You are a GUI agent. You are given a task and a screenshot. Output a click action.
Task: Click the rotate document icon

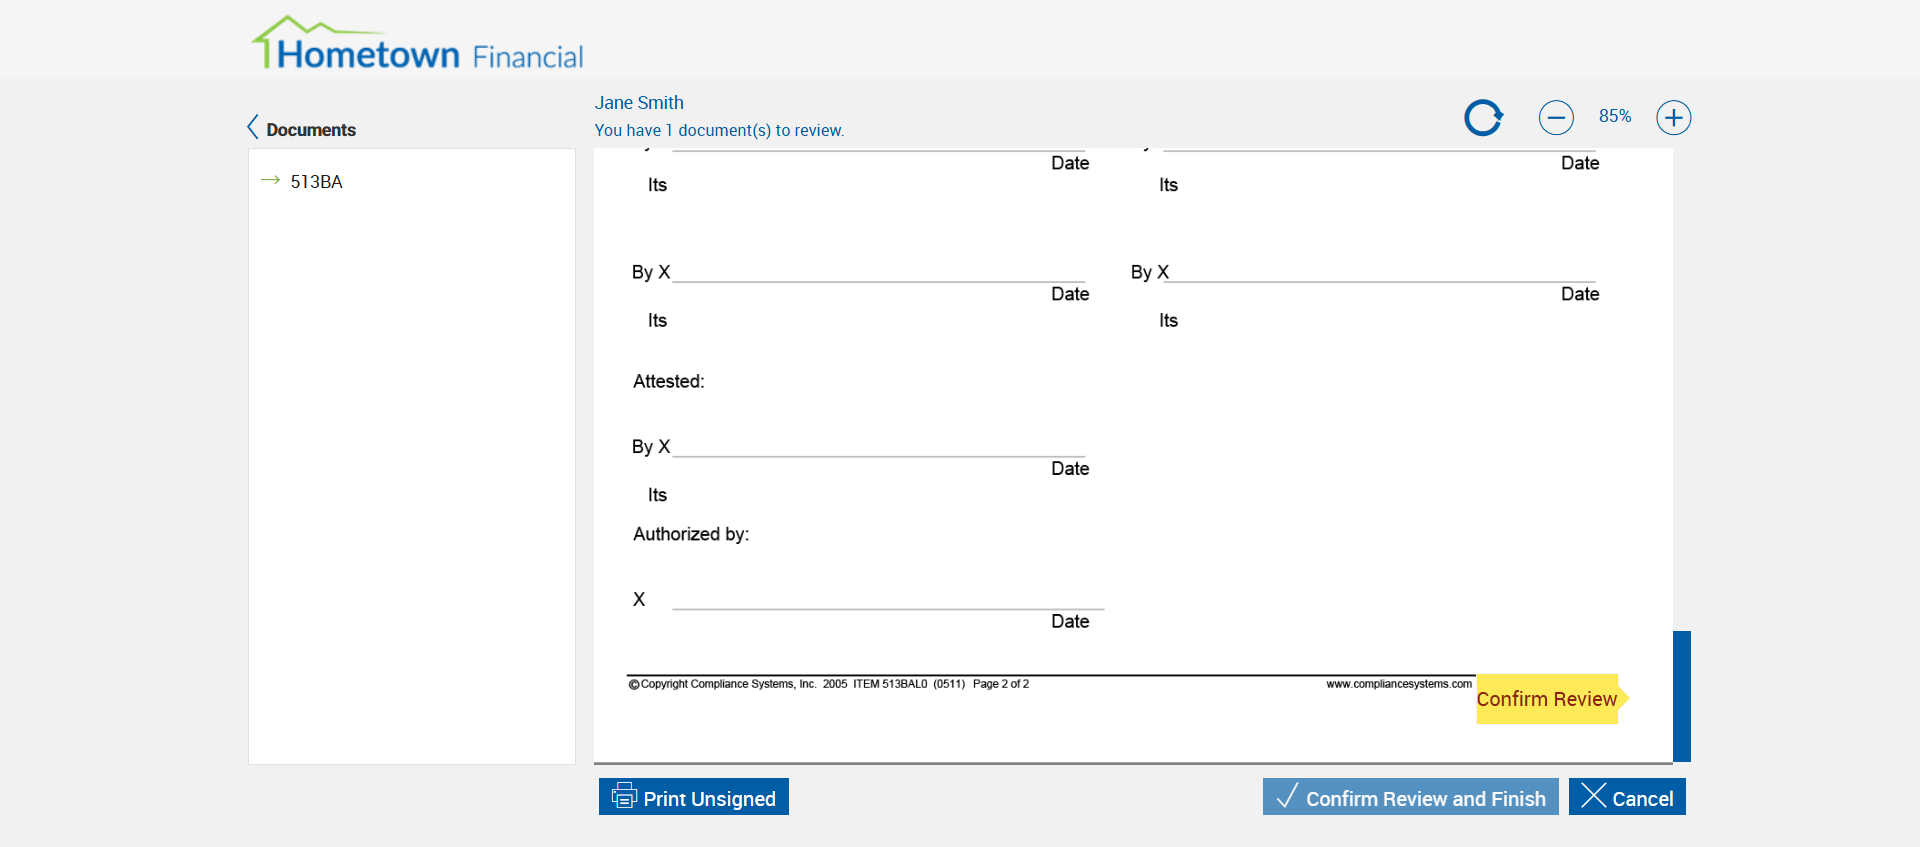pyautogui.click(x=1483, y=118)
